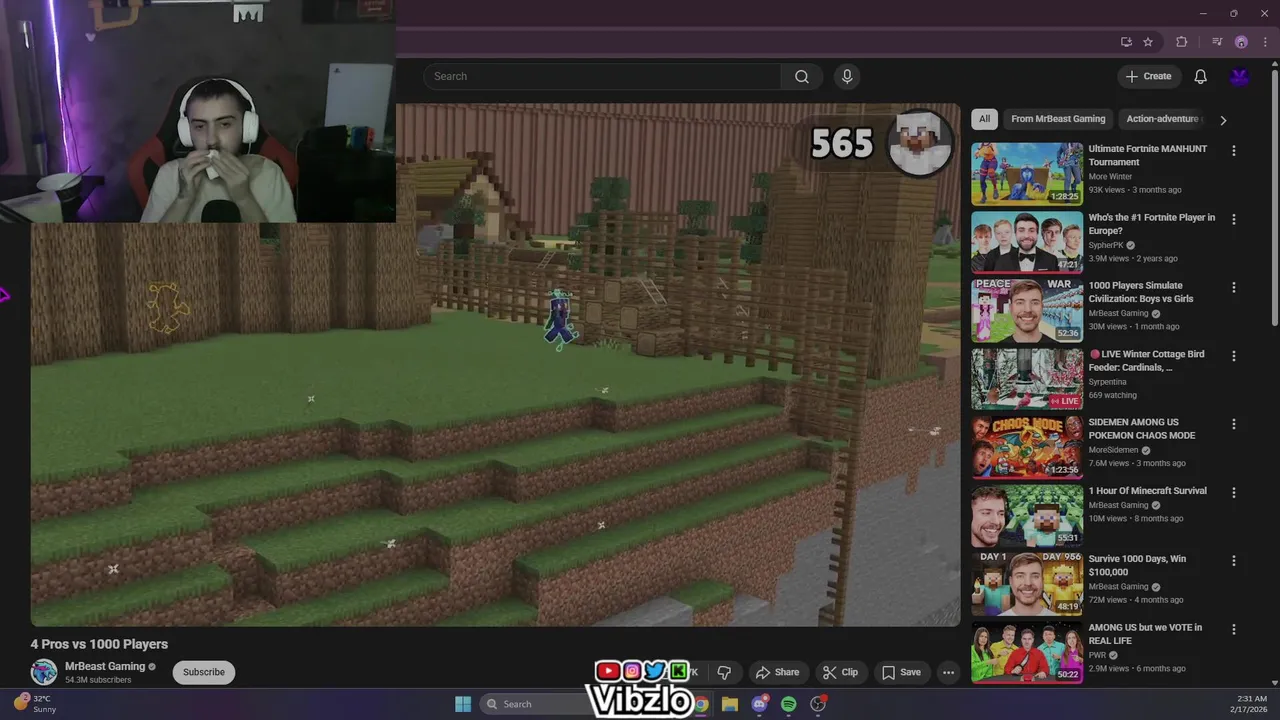Open options for SIDEMEN AMONG US video

pyautogui.click(x=1233, y=424)
